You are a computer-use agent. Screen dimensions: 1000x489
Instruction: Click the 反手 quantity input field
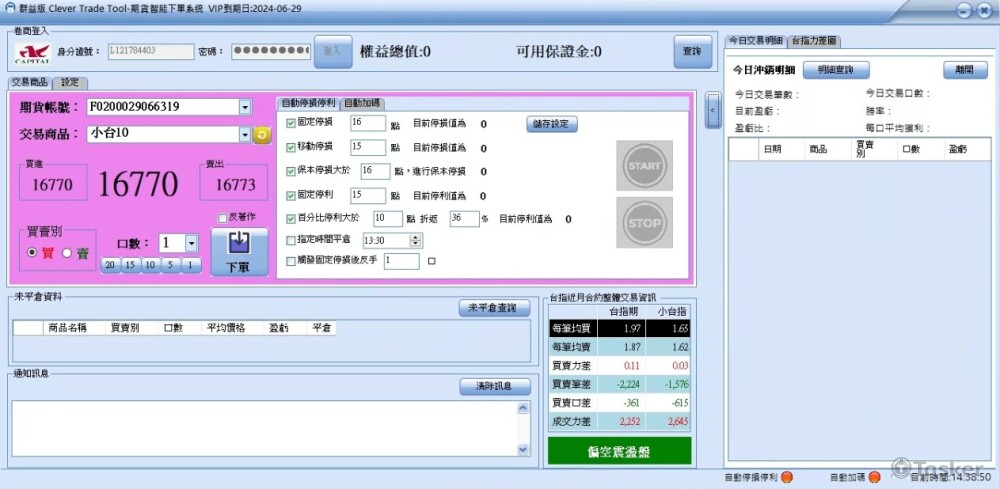click(x=402, y=261)
